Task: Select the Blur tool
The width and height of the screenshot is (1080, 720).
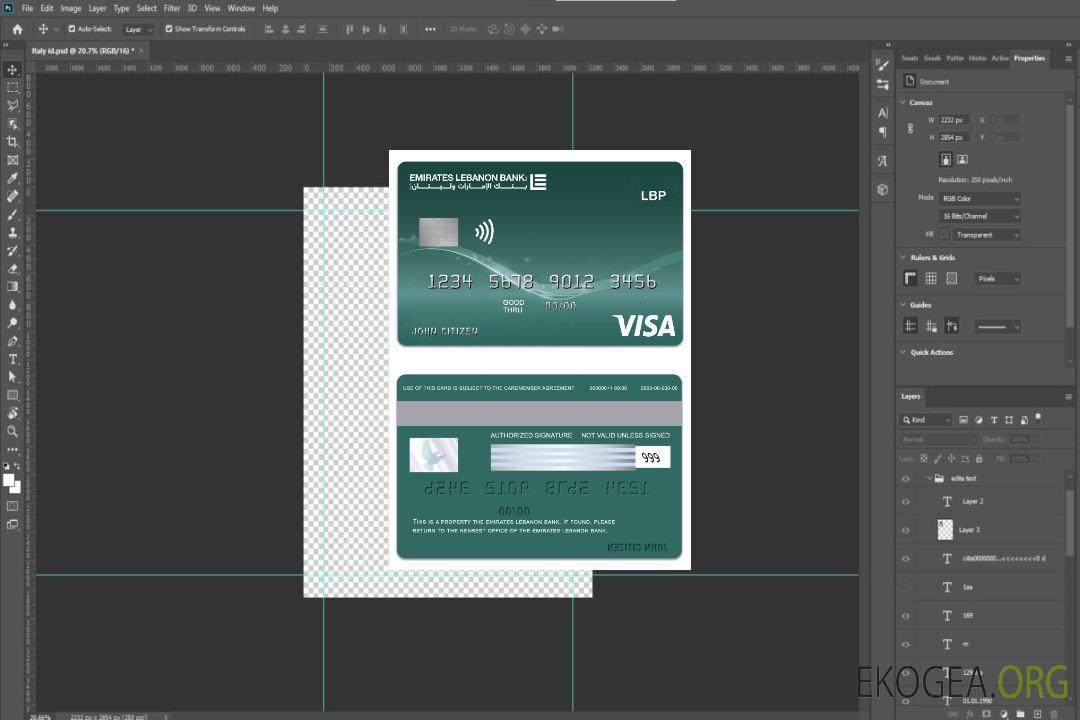Action: [x=12, y=305]
